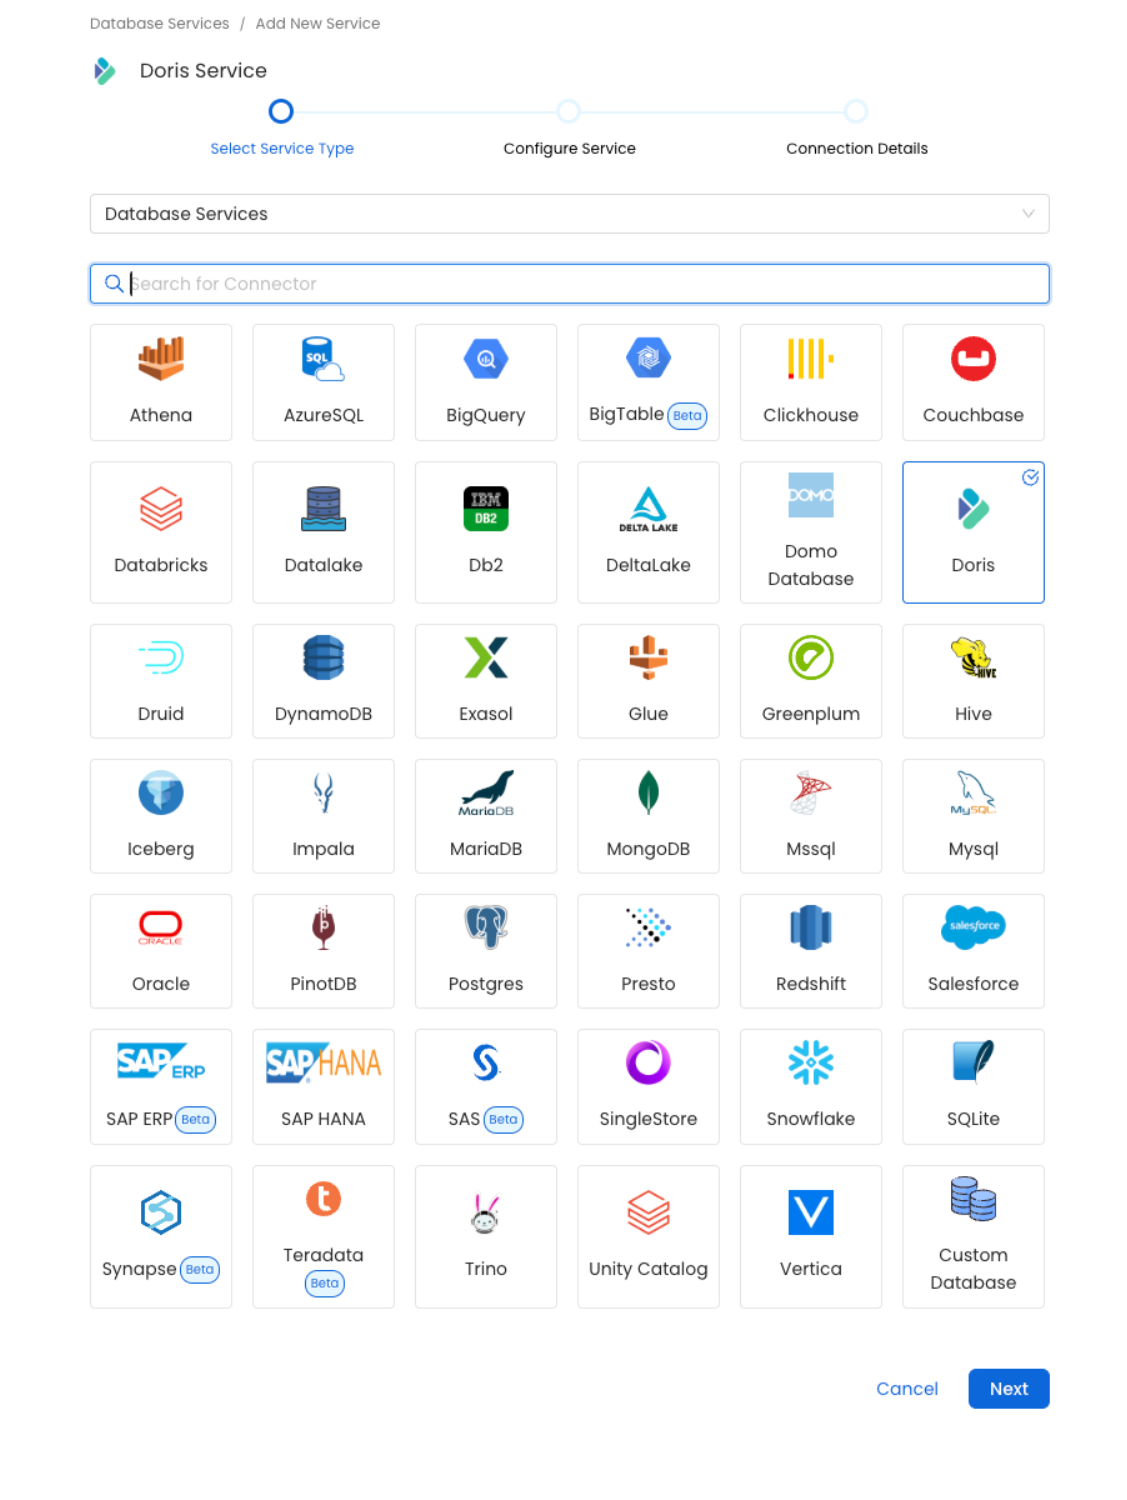This screenshot has height=1500, width=1127.
Task: Click the Doris selected checkmark badge
Action: pos(1030,478)
